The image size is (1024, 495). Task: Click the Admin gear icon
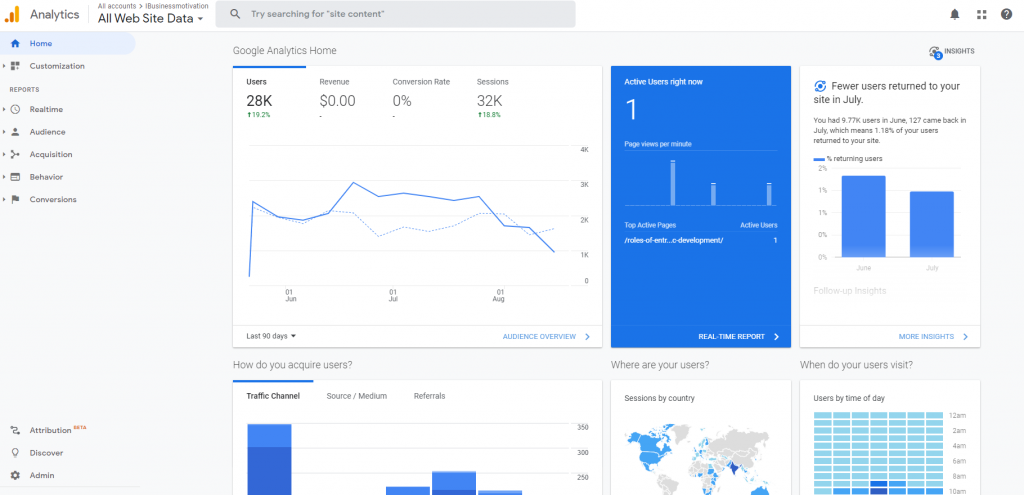(16, 475)
